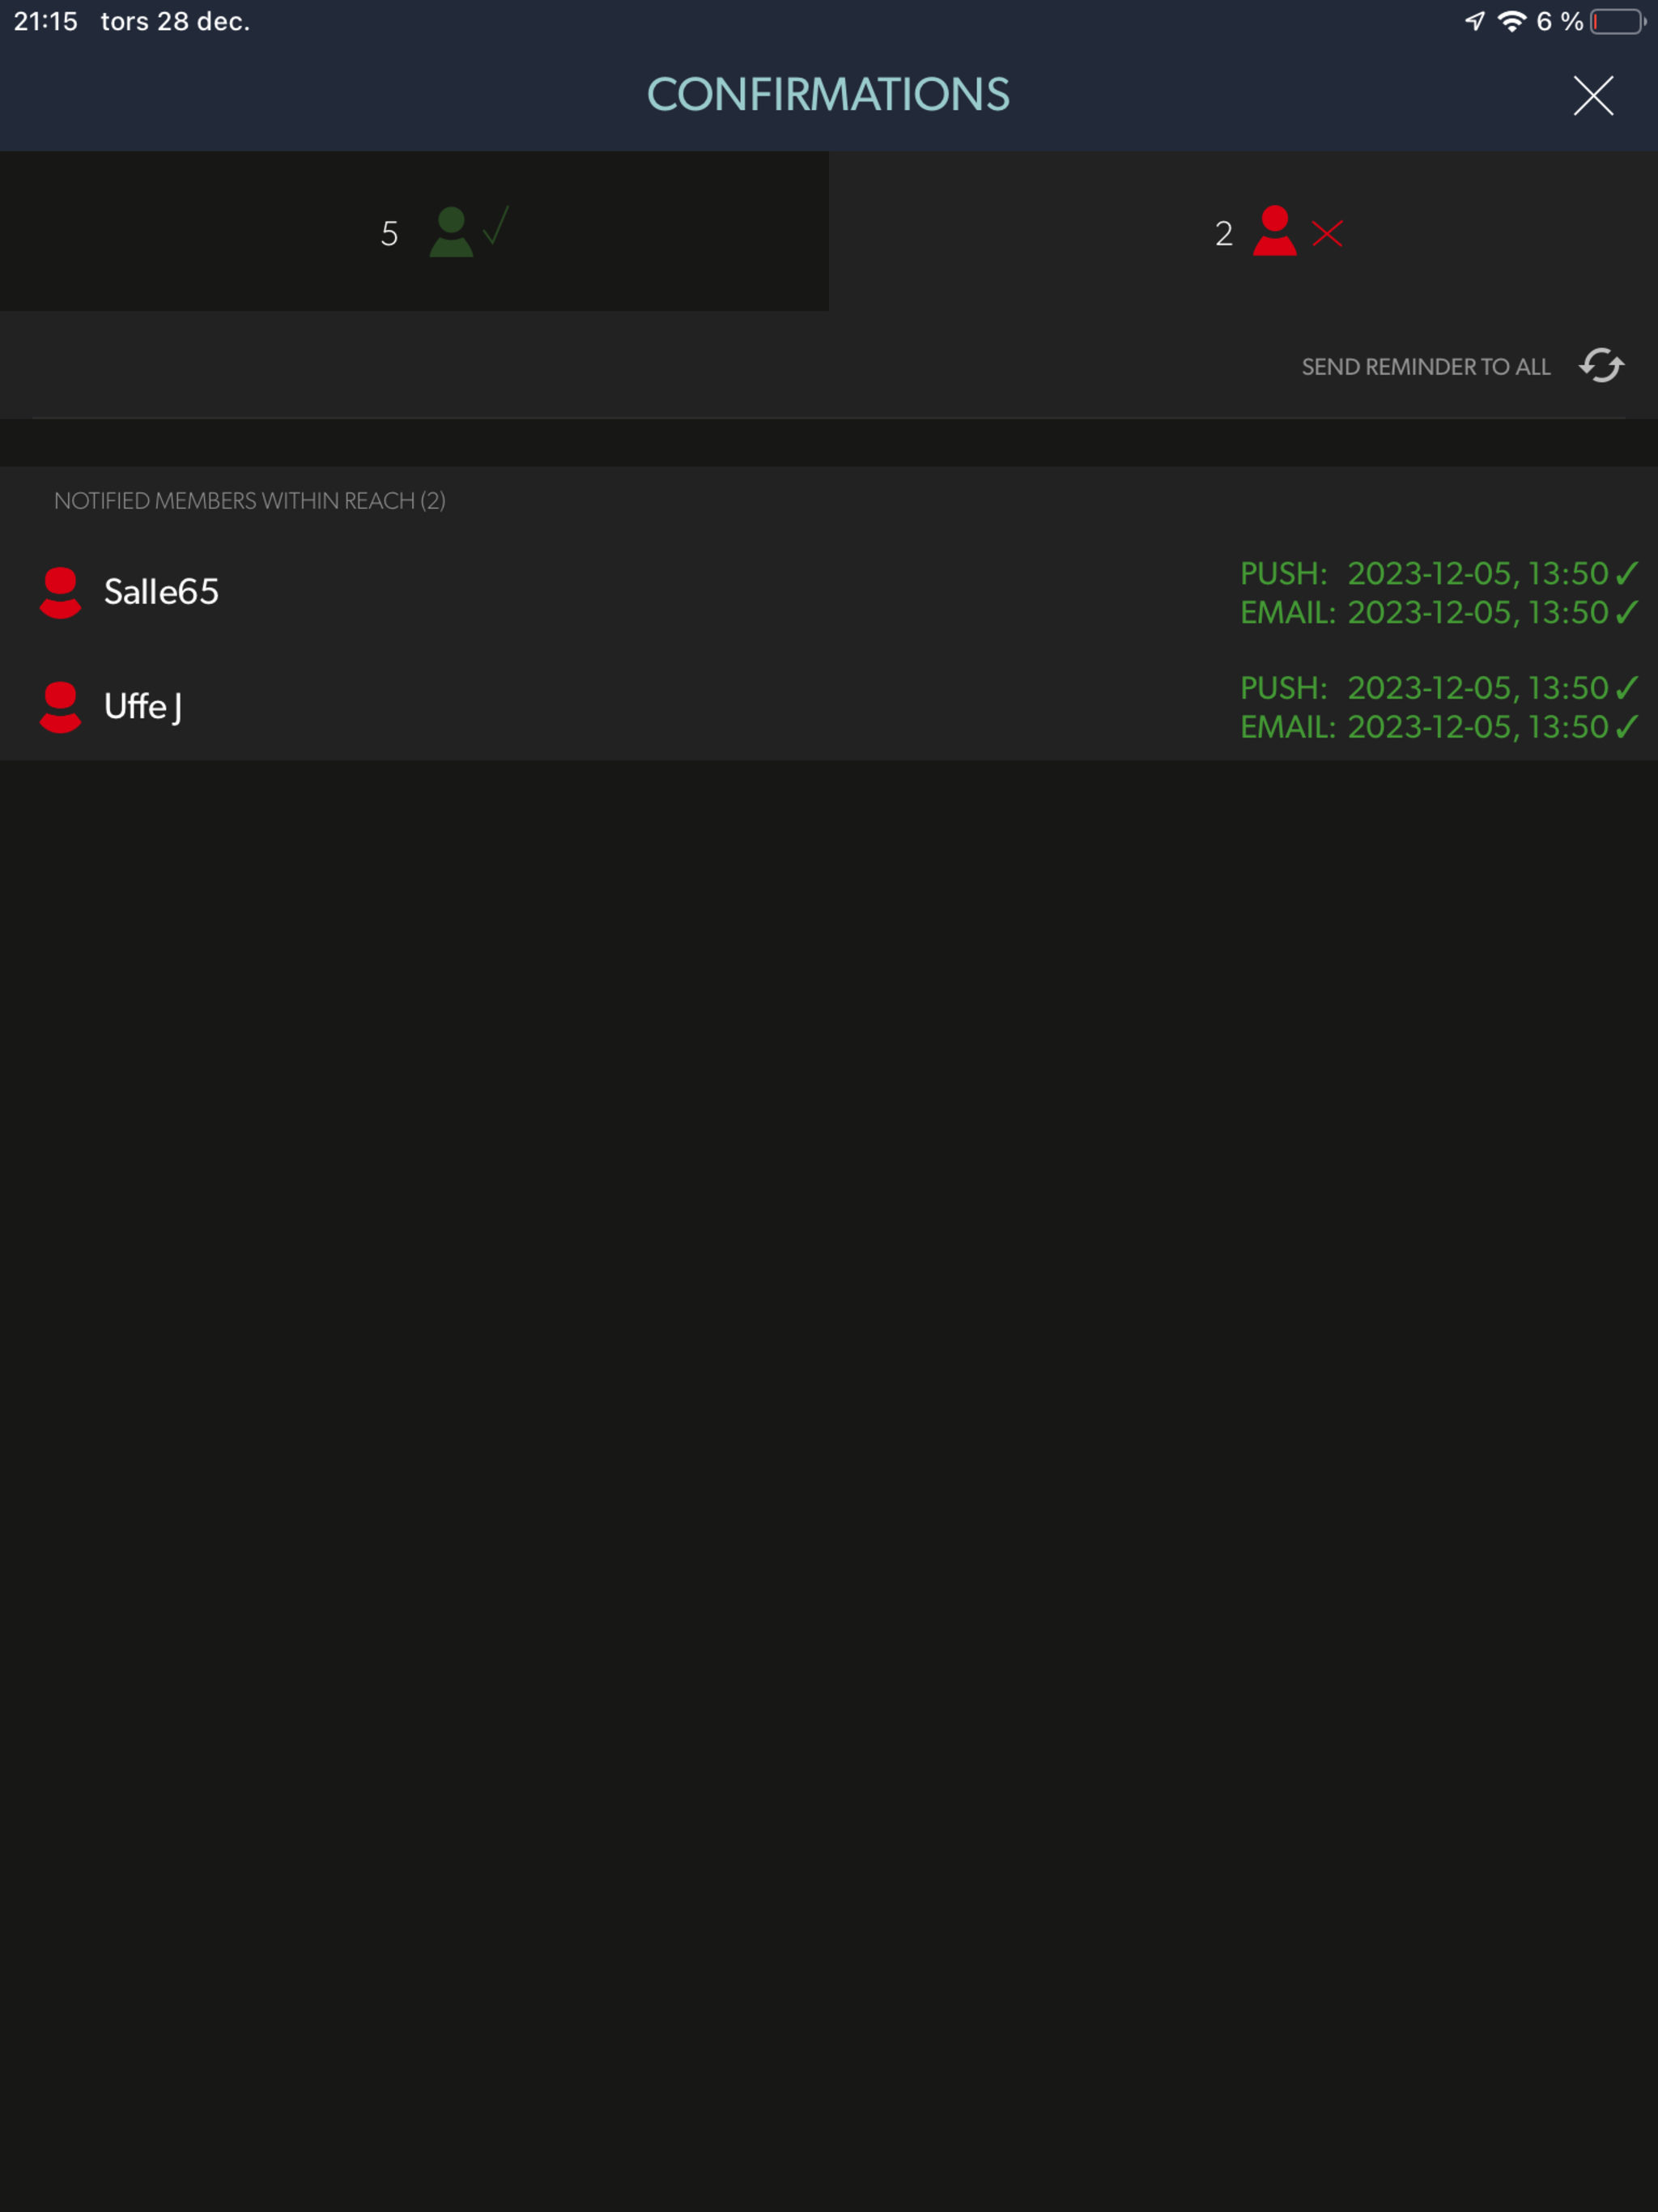Viewport: 1658px width, 2212px height.
Task: Click the red X next to unconfirmed icon
Action: click(1327, 234)
